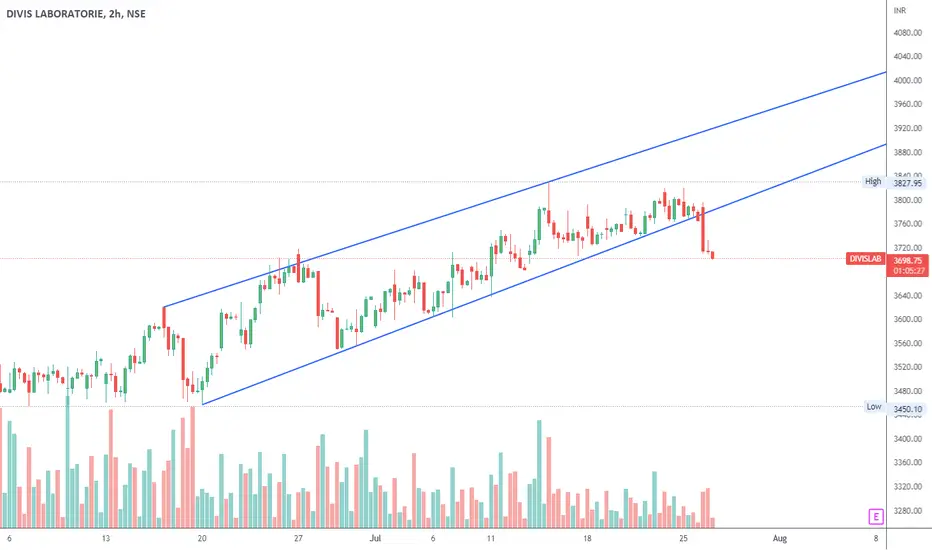932x550 pixels.
Task: Click the Aug date on time axis
Action: (x=779, y=538)
